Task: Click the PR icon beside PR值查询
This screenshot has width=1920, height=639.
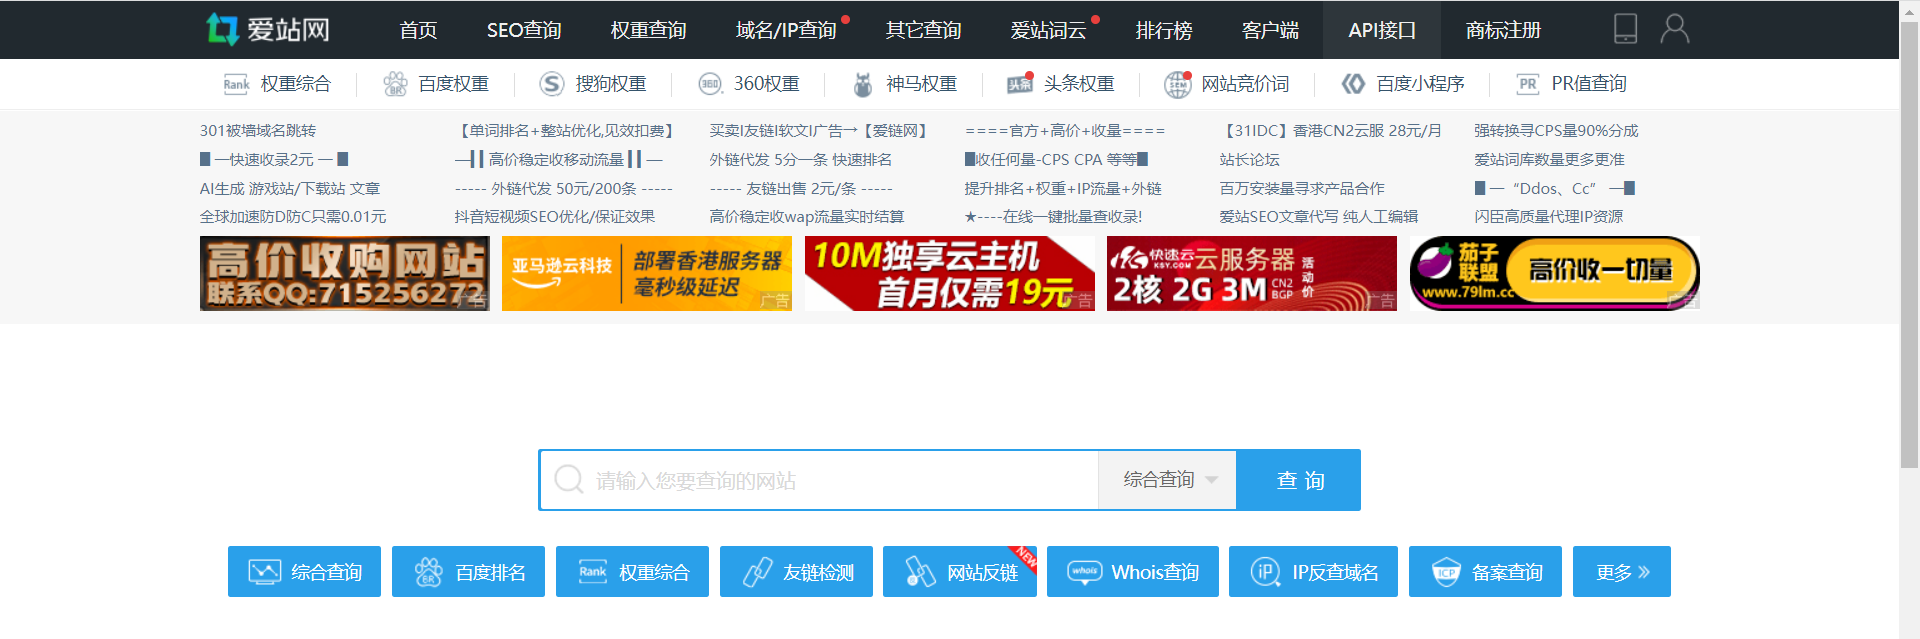Action: tap(1527, 84)
